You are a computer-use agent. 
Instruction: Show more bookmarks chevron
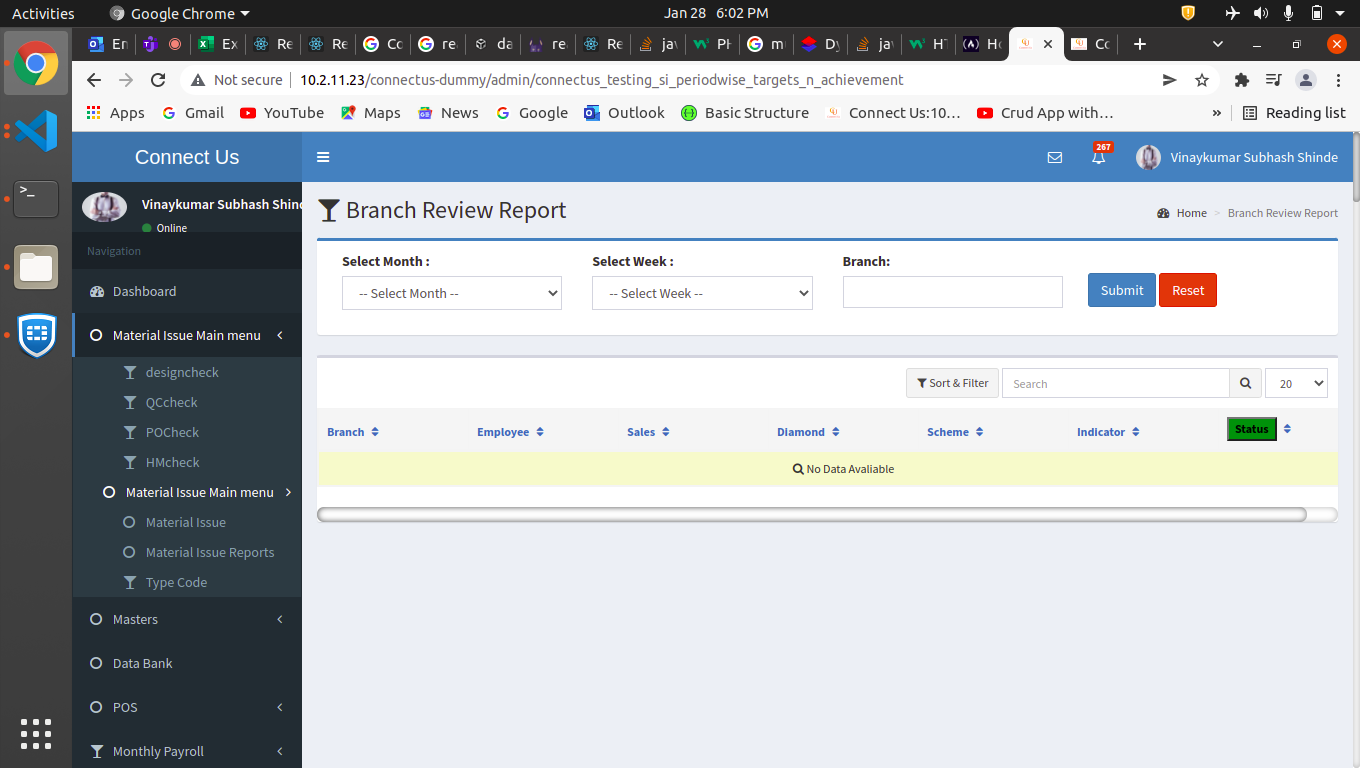click(x=1217, y=113)
